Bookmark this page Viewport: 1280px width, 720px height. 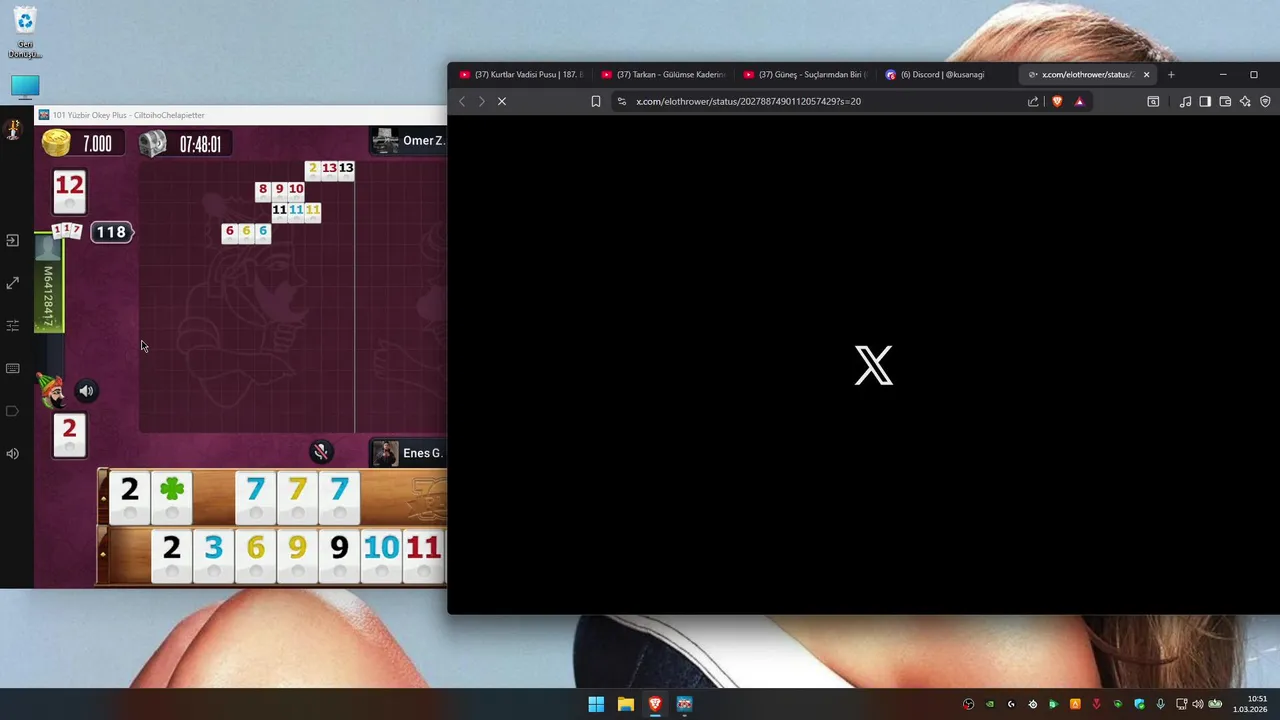click(595, 101)
